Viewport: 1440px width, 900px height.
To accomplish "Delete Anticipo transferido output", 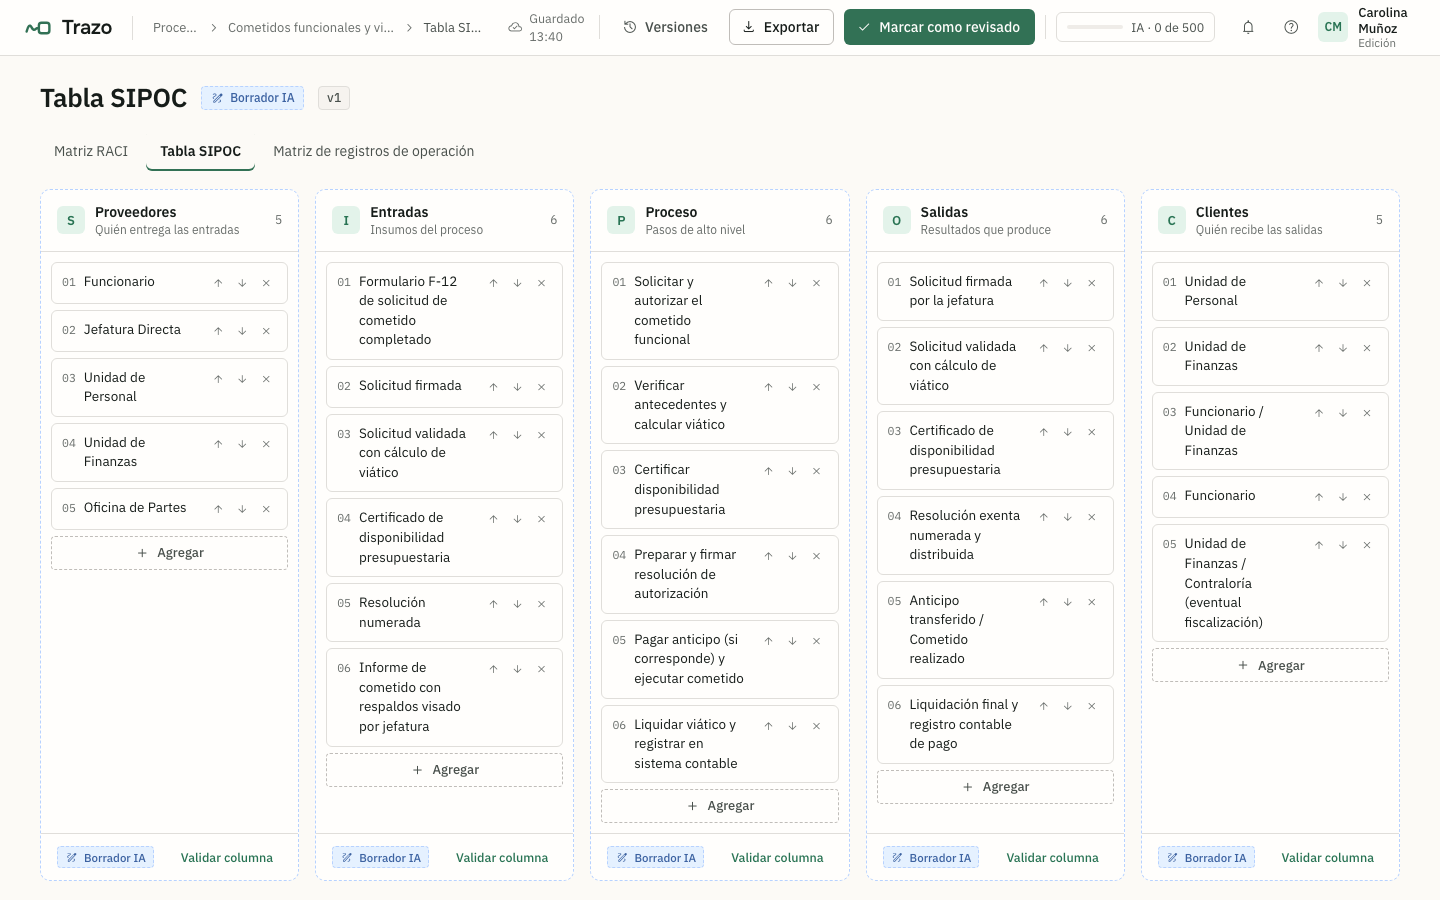I will [1091, 602].
